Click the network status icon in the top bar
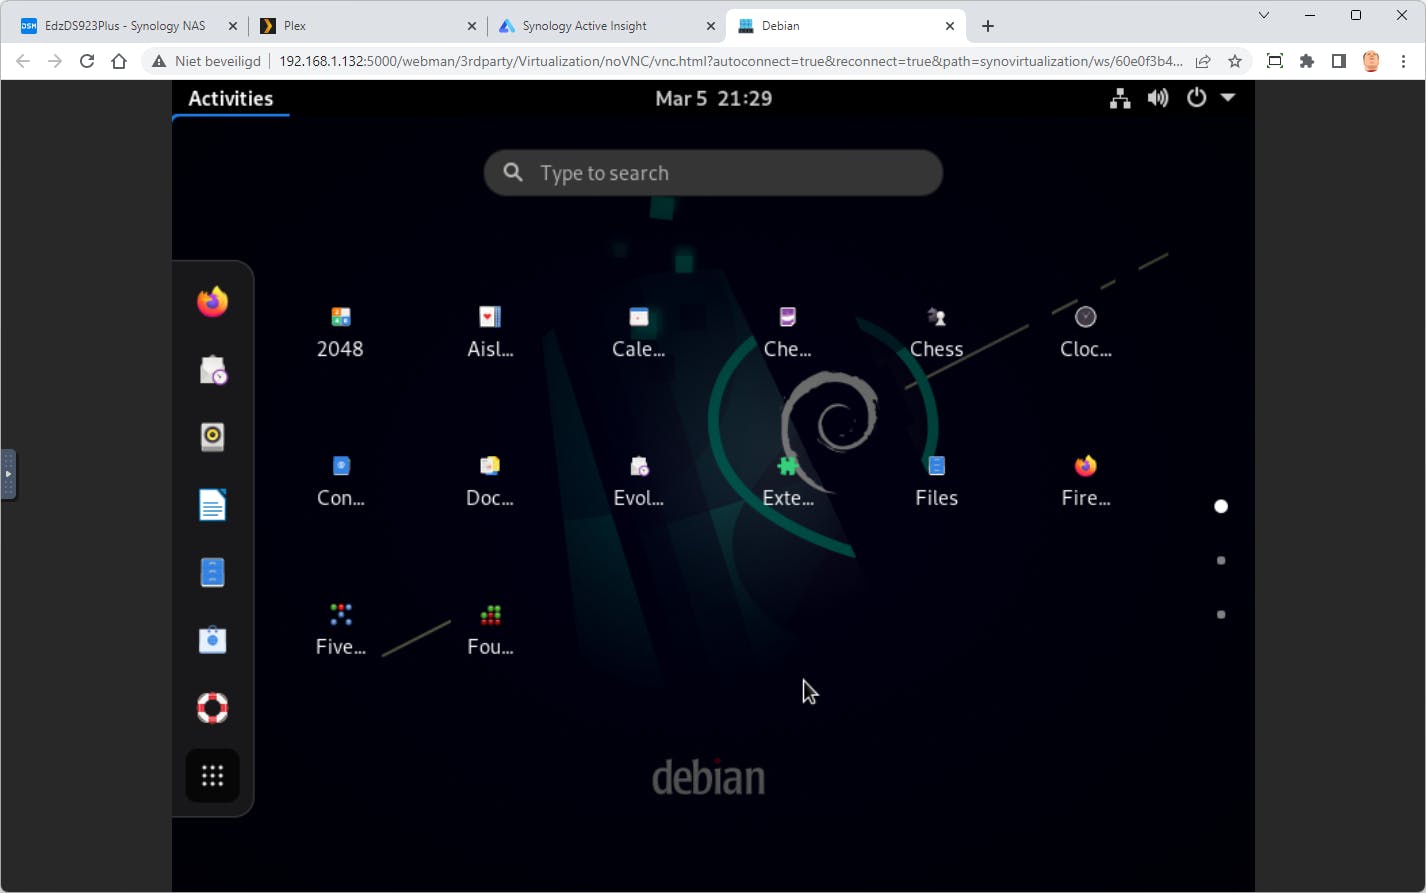This screenshot has height=893, width=1426. pos(1120,98)
